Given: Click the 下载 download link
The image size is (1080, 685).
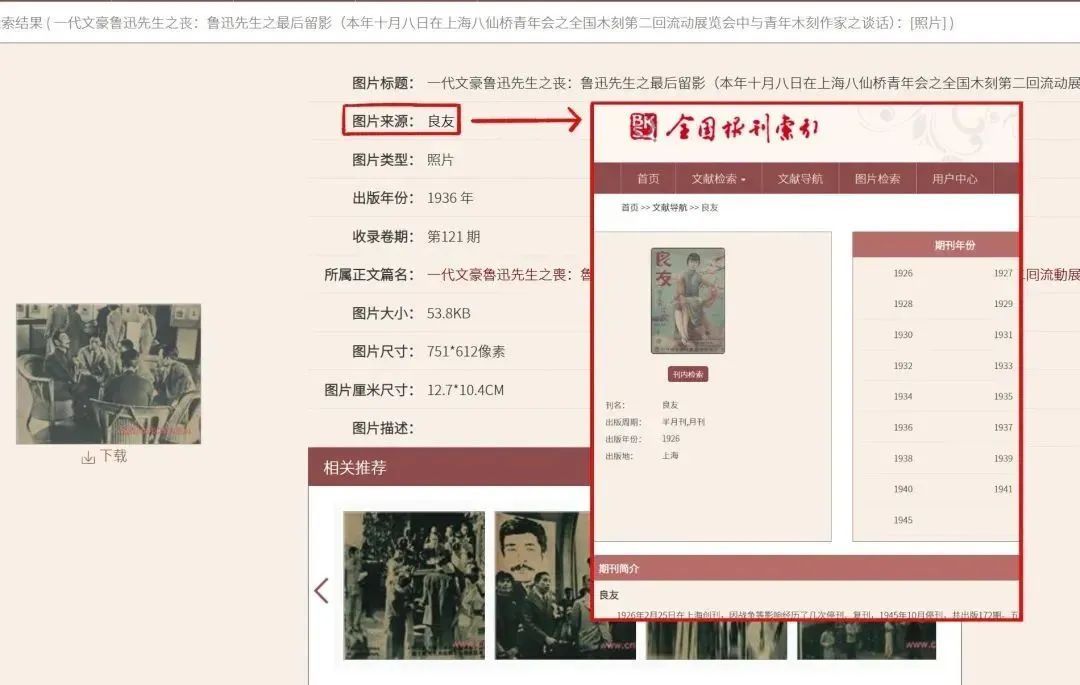Looking at the screenshot, I should click(x=113, y=456).
